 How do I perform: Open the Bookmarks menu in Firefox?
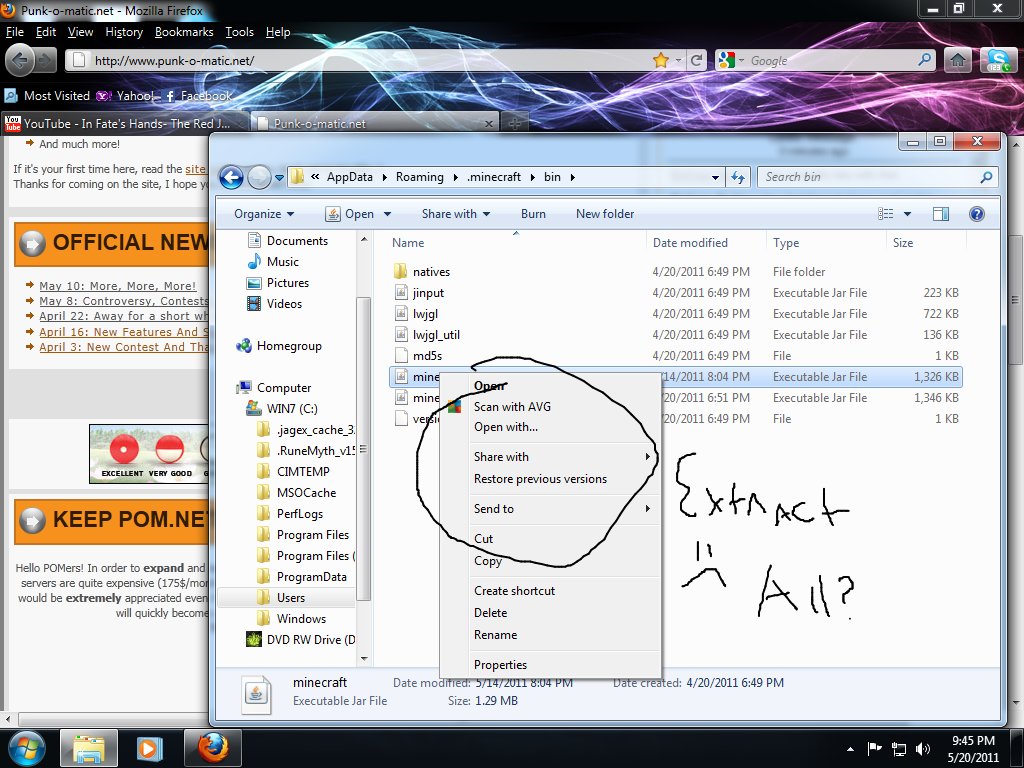coord(184,32)
